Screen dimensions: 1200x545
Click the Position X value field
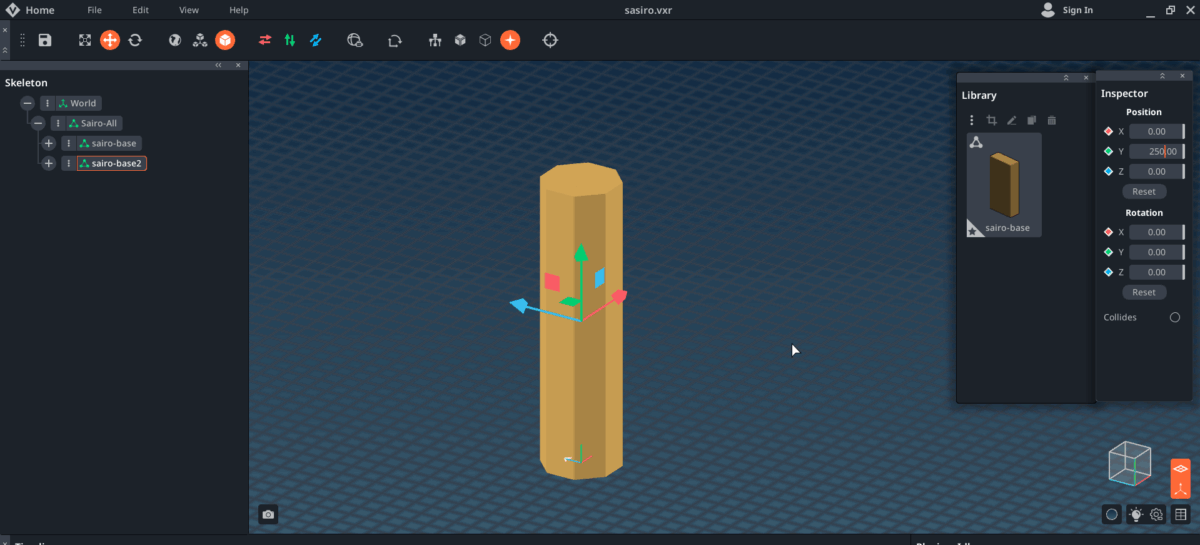(x=1157, y=131)
